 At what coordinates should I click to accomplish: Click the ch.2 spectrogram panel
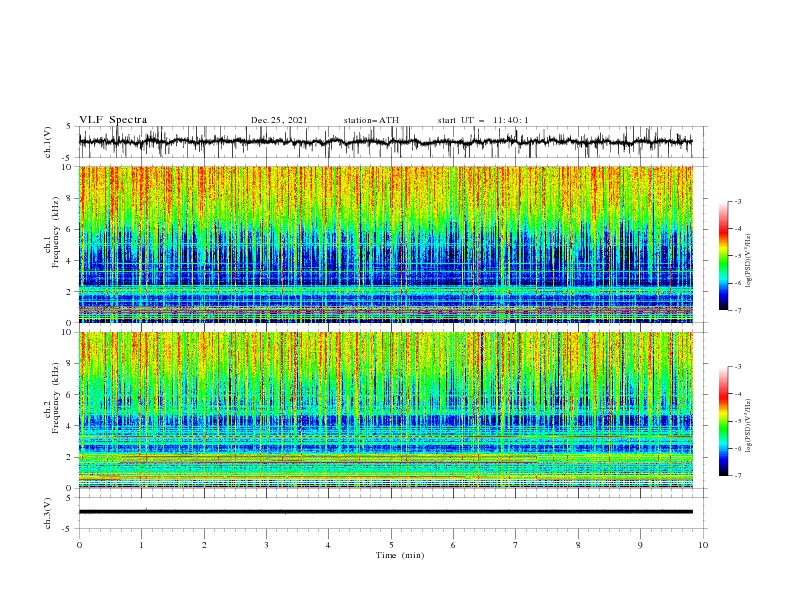386,410
